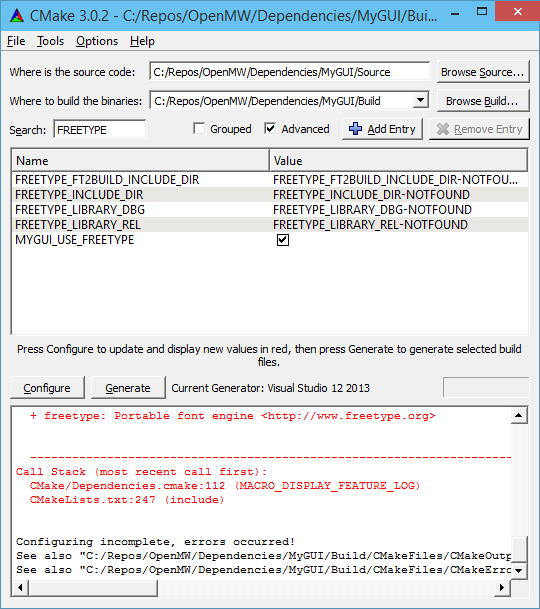Click the output log horizontal scrollbar thumb
The width and height of the screenshot is (540, 609).
coord(93,587)
